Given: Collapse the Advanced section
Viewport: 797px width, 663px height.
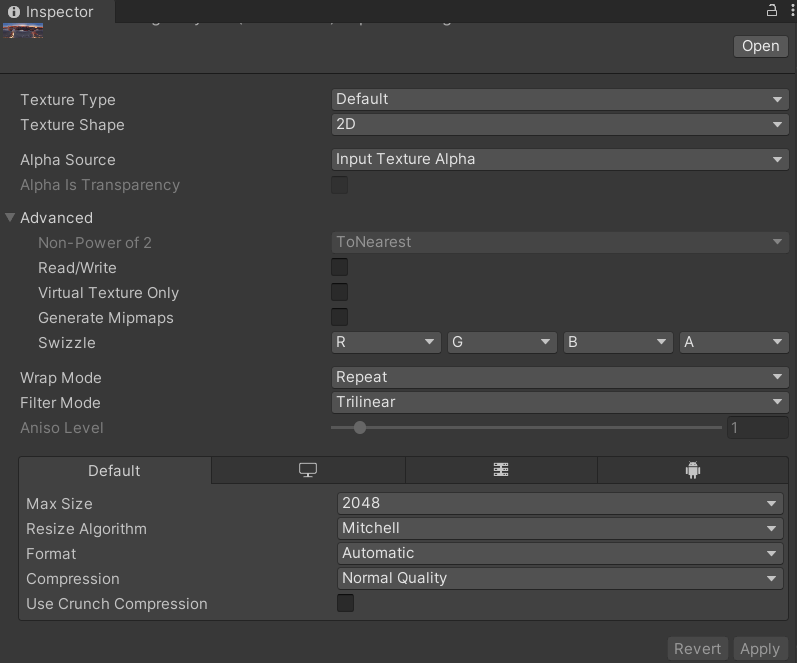Looking at the screenshot, I should (10, 218).
